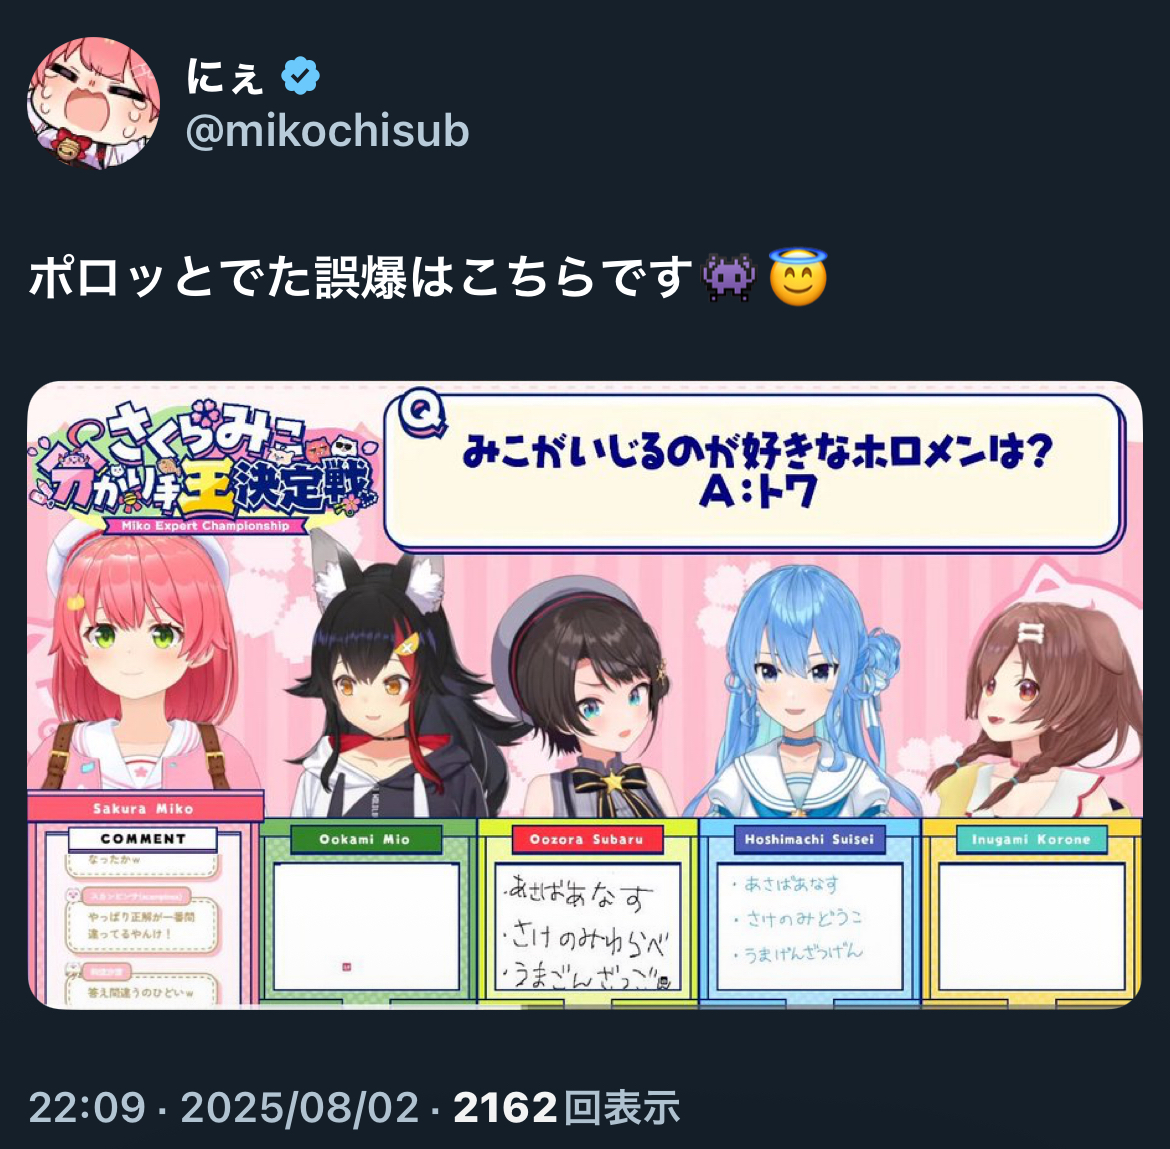Viewport: 1170px width, 1149px height.
Task: Click the blue verified badge
Action: 300,76
